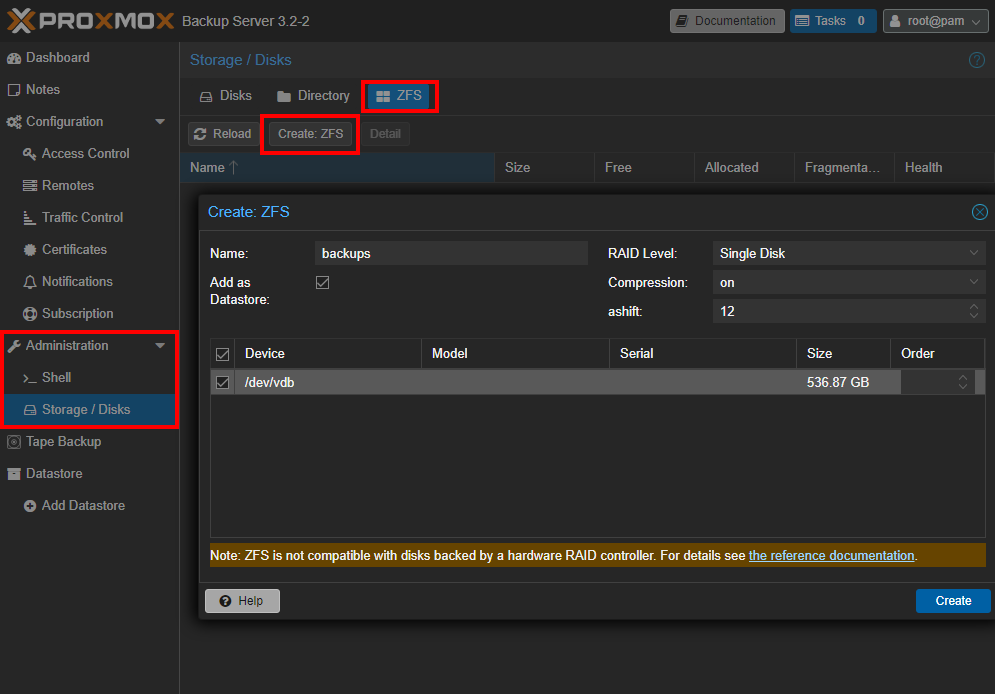Open the root@pam user menu

pyautogui.click(x=936, y=21)
